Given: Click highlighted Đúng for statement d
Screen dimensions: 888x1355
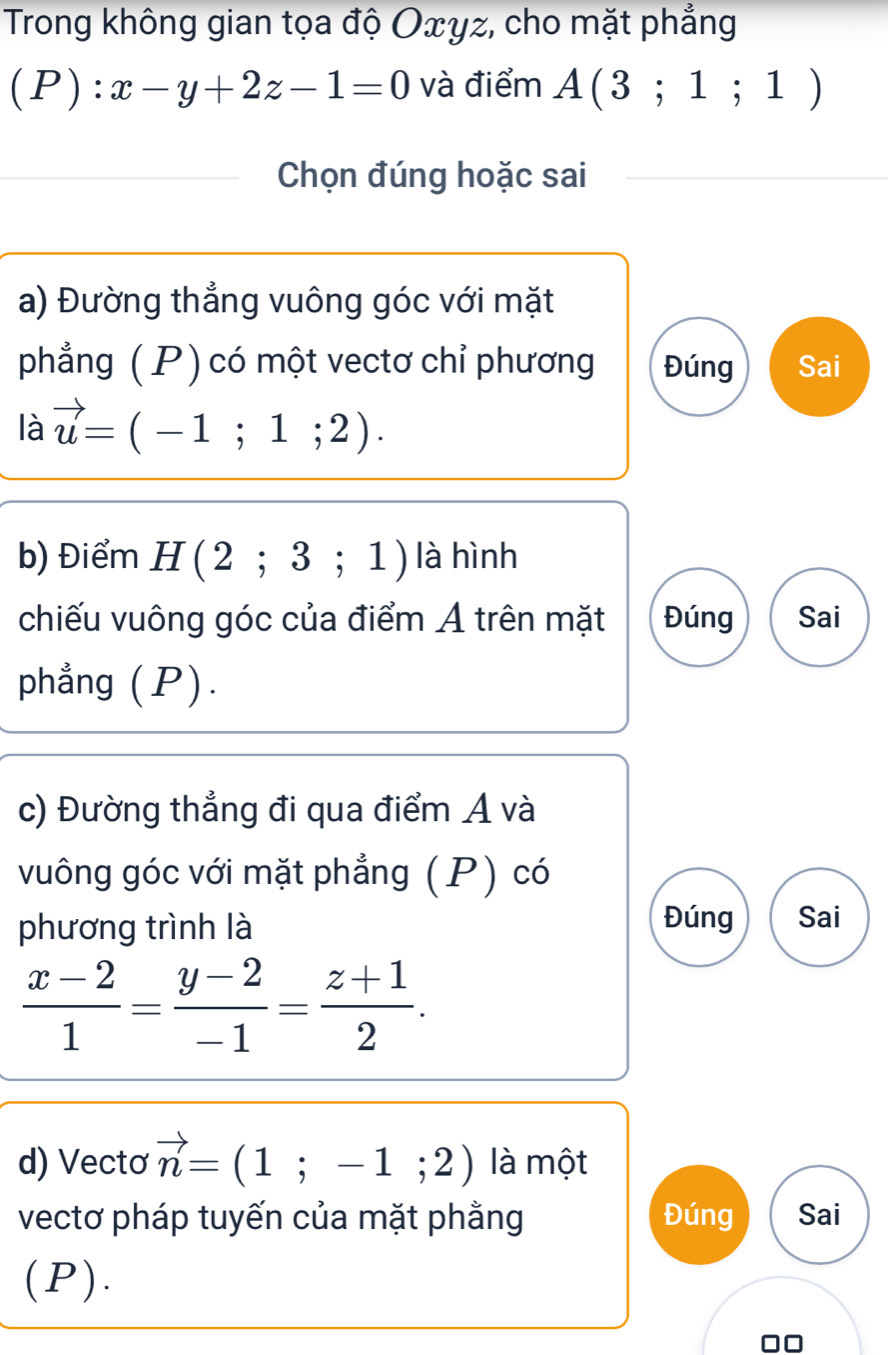Looking at the screenshot, I should (x=699, y=1216).
